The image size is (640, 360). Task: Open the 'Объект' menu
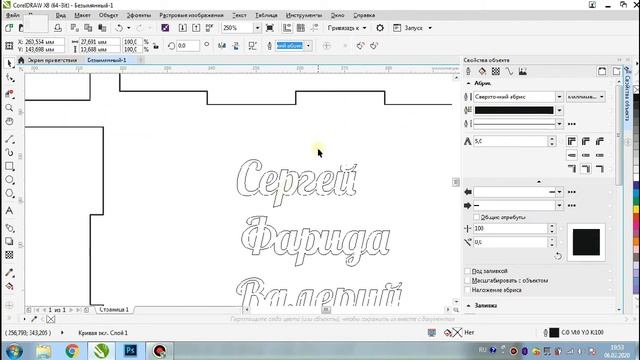[108, 15]
